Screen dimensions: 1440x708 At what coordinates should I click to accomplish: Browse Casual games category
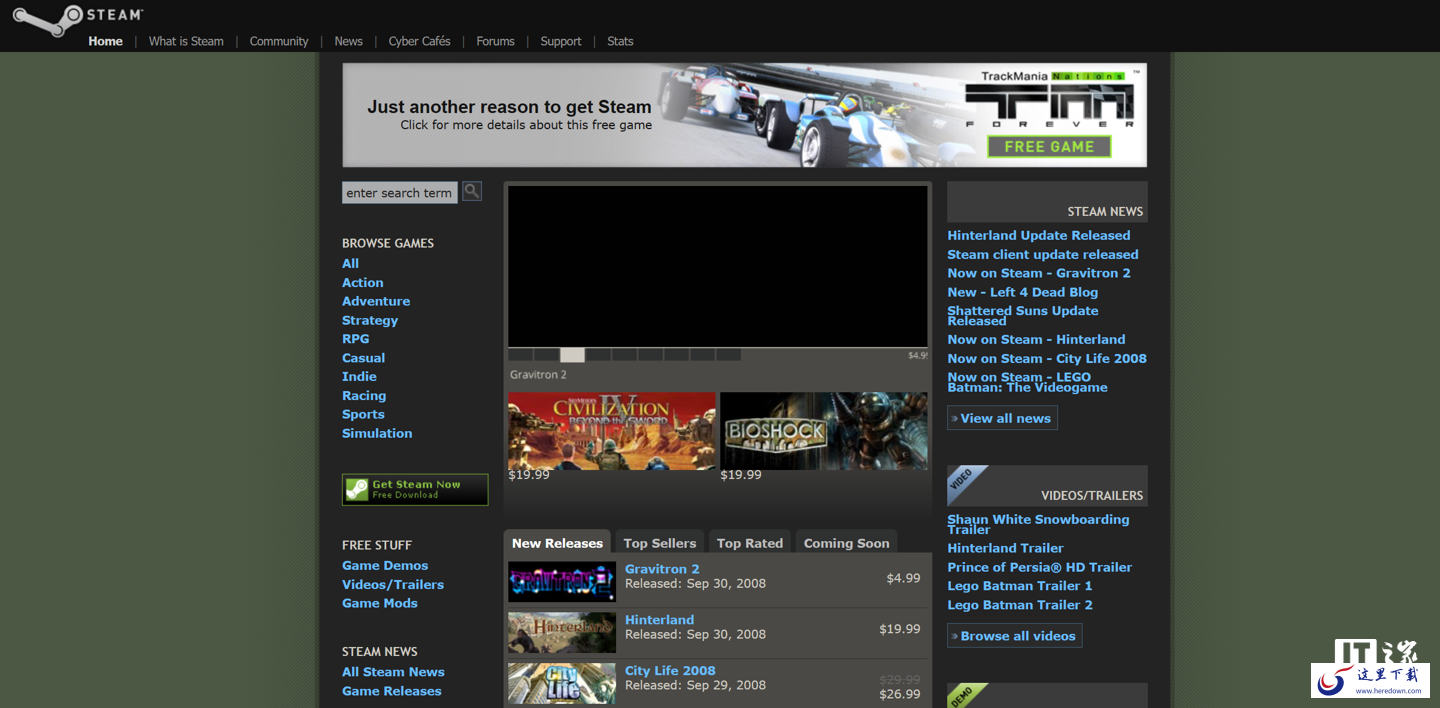tap(364, 358)
